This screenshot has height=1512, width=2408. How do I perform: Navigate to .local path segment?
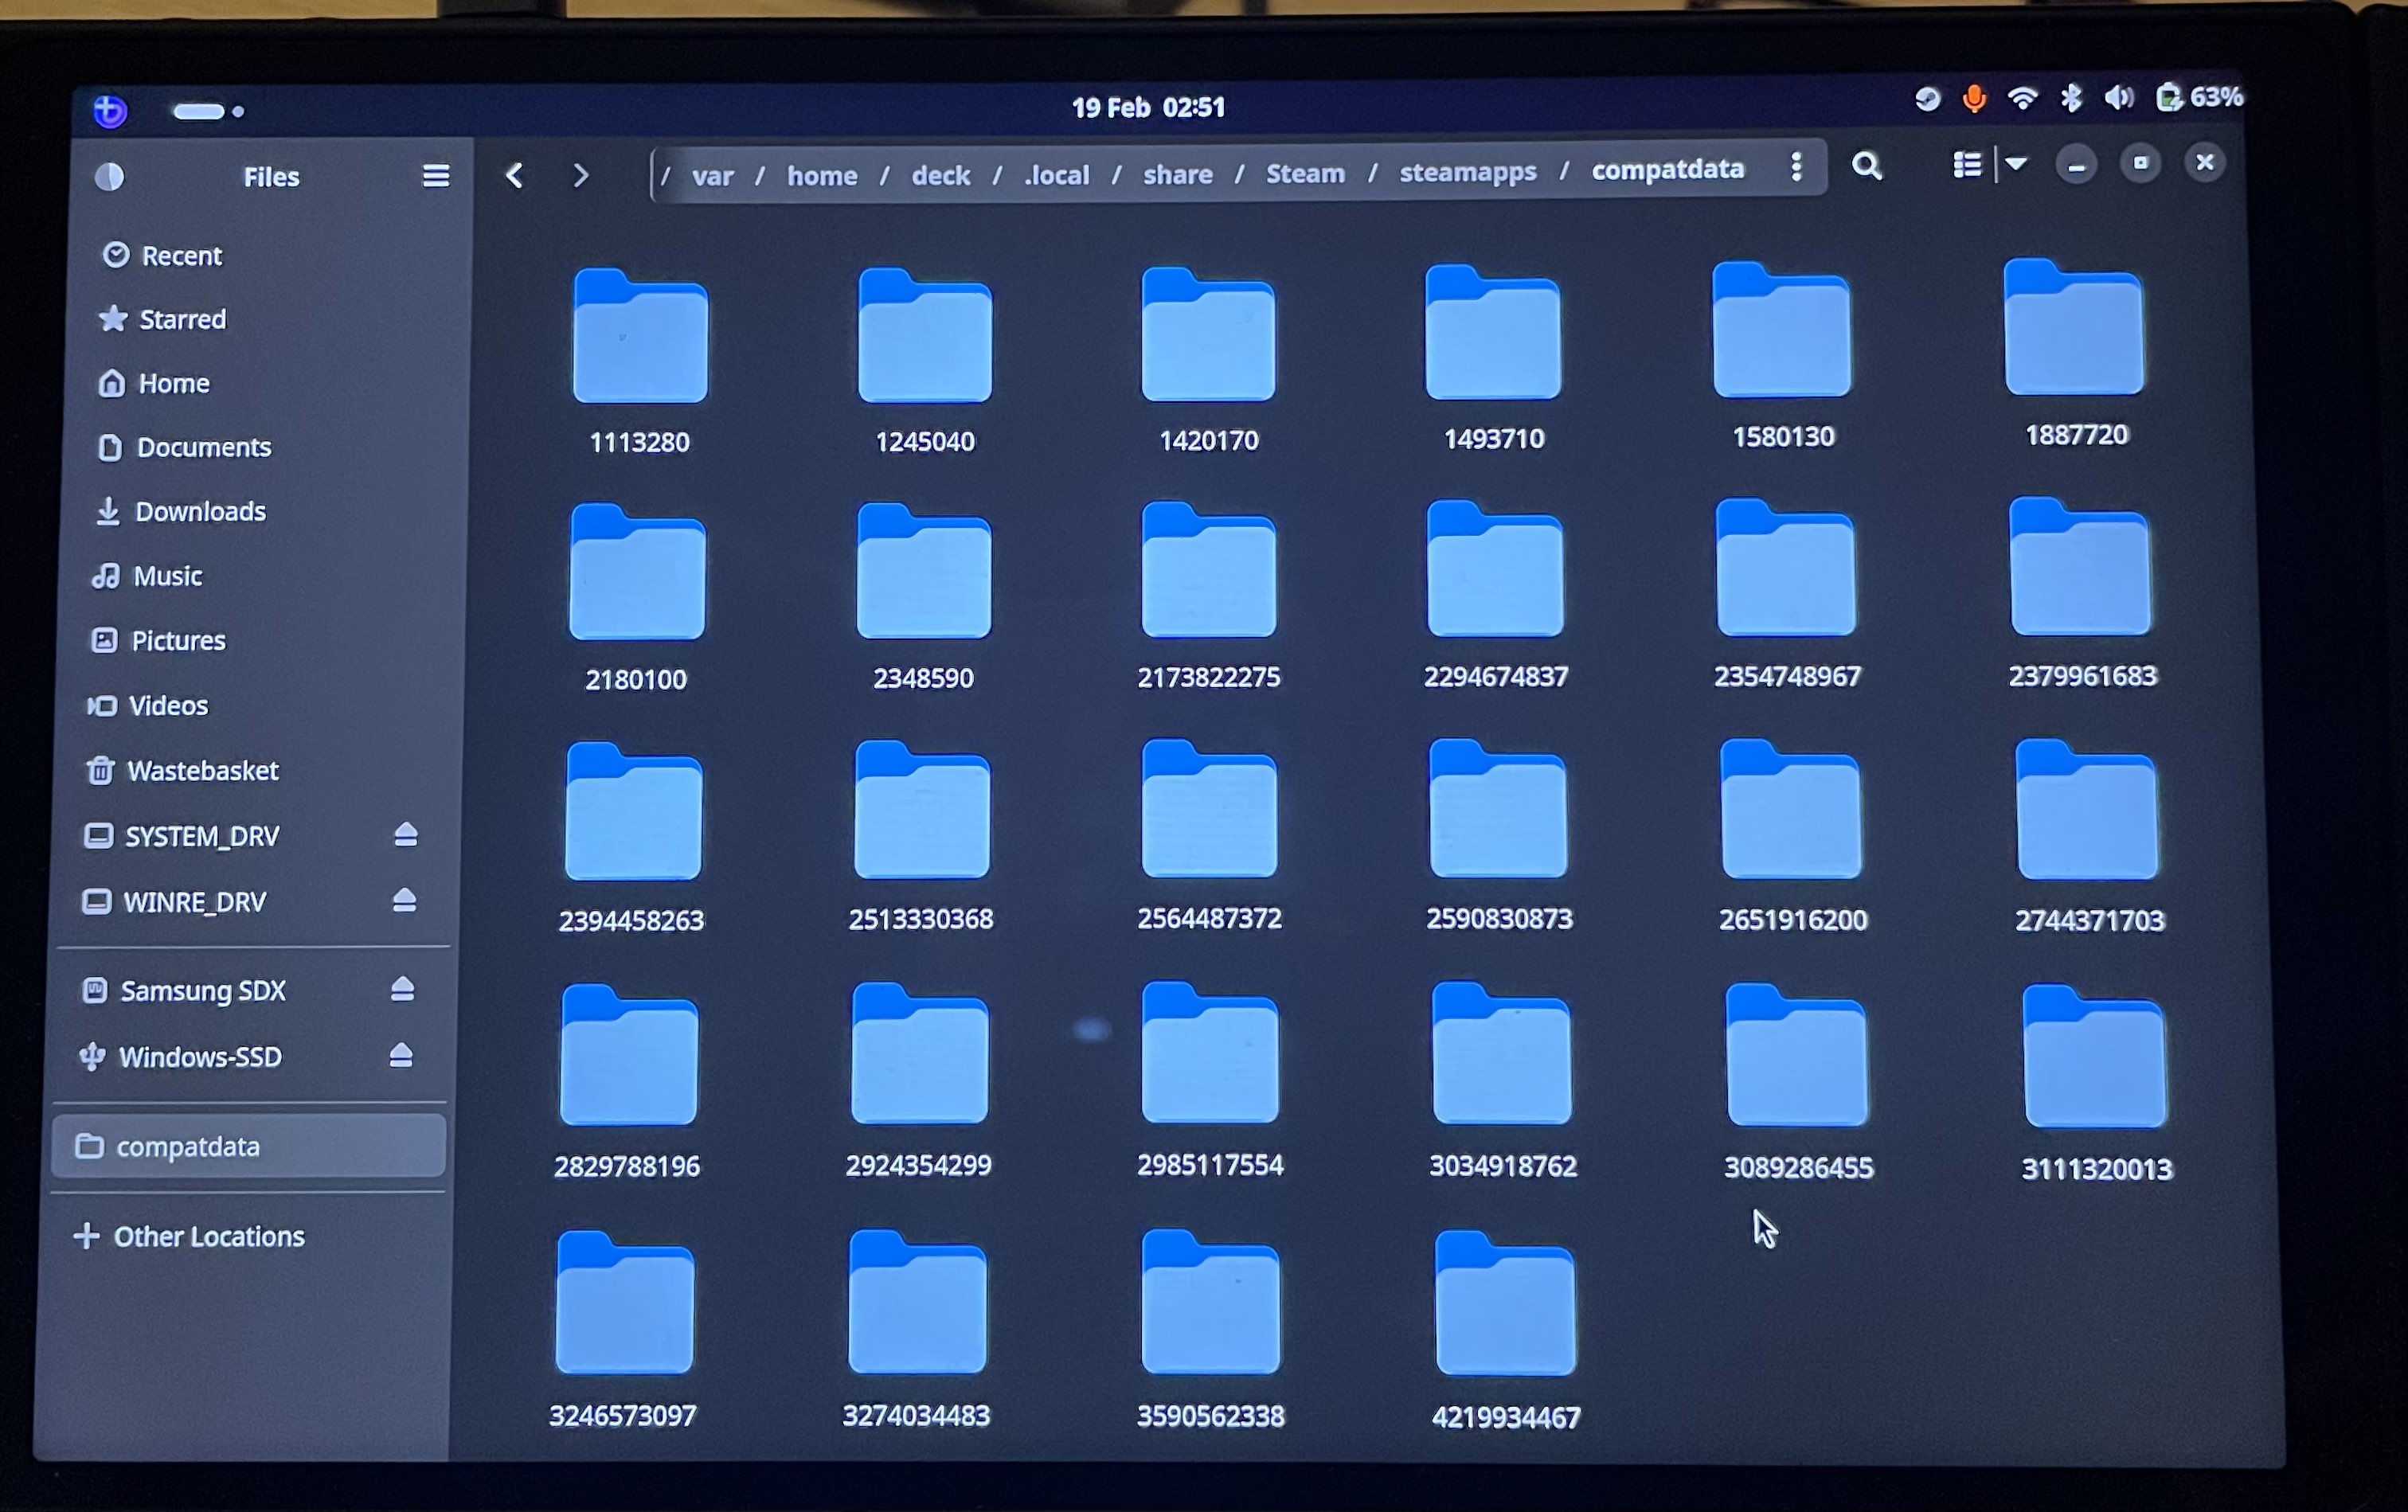click(x=1056, y=175)
